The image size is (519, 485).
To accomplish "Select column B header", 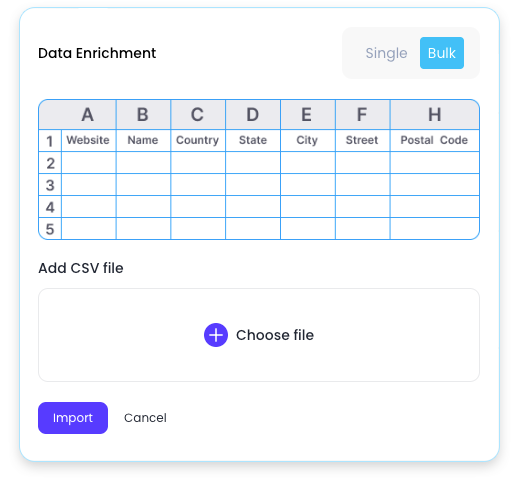I will 143,115.
